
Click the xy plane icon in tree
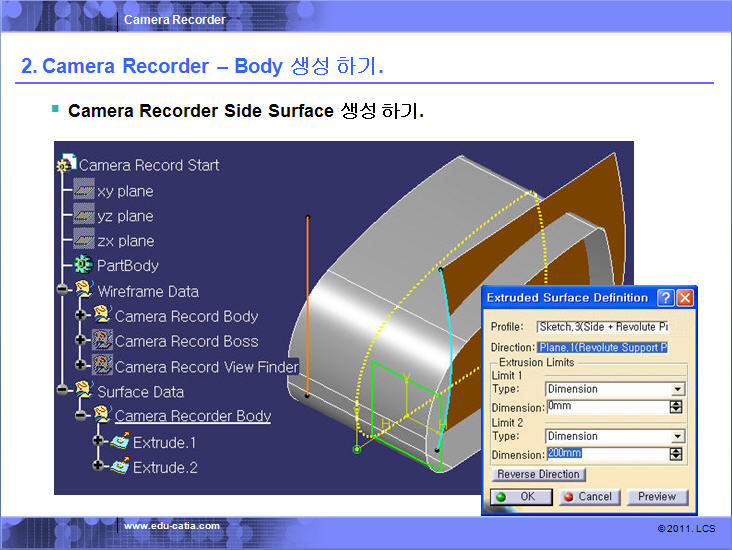[84, 190]
